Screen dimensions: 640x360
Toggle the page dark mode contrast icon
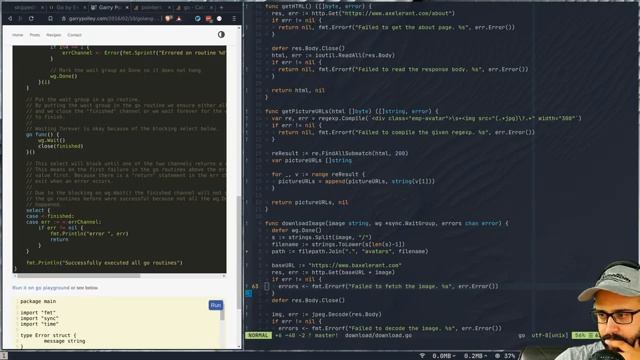(x=221, y=35)
